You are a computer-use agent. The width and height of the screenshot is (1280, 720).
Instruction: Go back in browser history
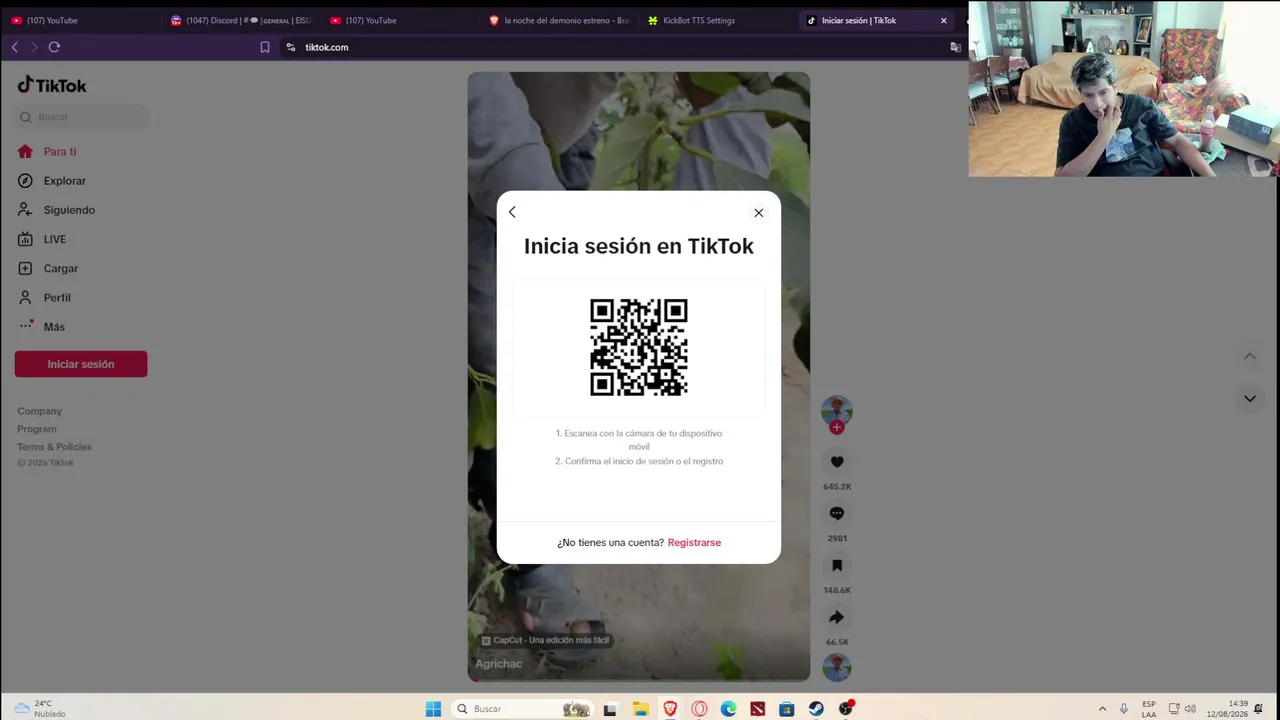point(15,47)
